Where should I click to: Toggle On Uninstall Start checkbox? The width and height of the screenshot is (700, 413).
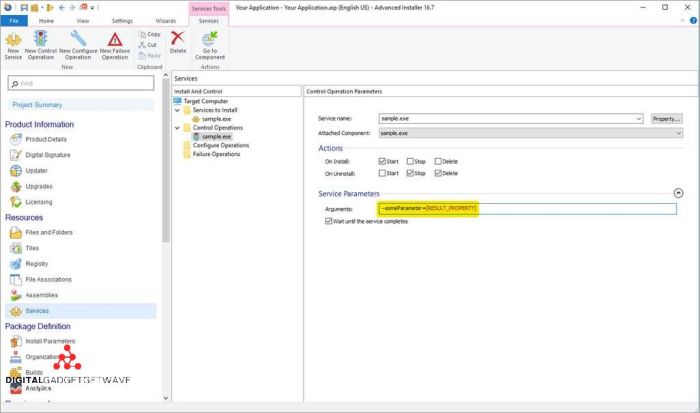click(x=382, y=173)
